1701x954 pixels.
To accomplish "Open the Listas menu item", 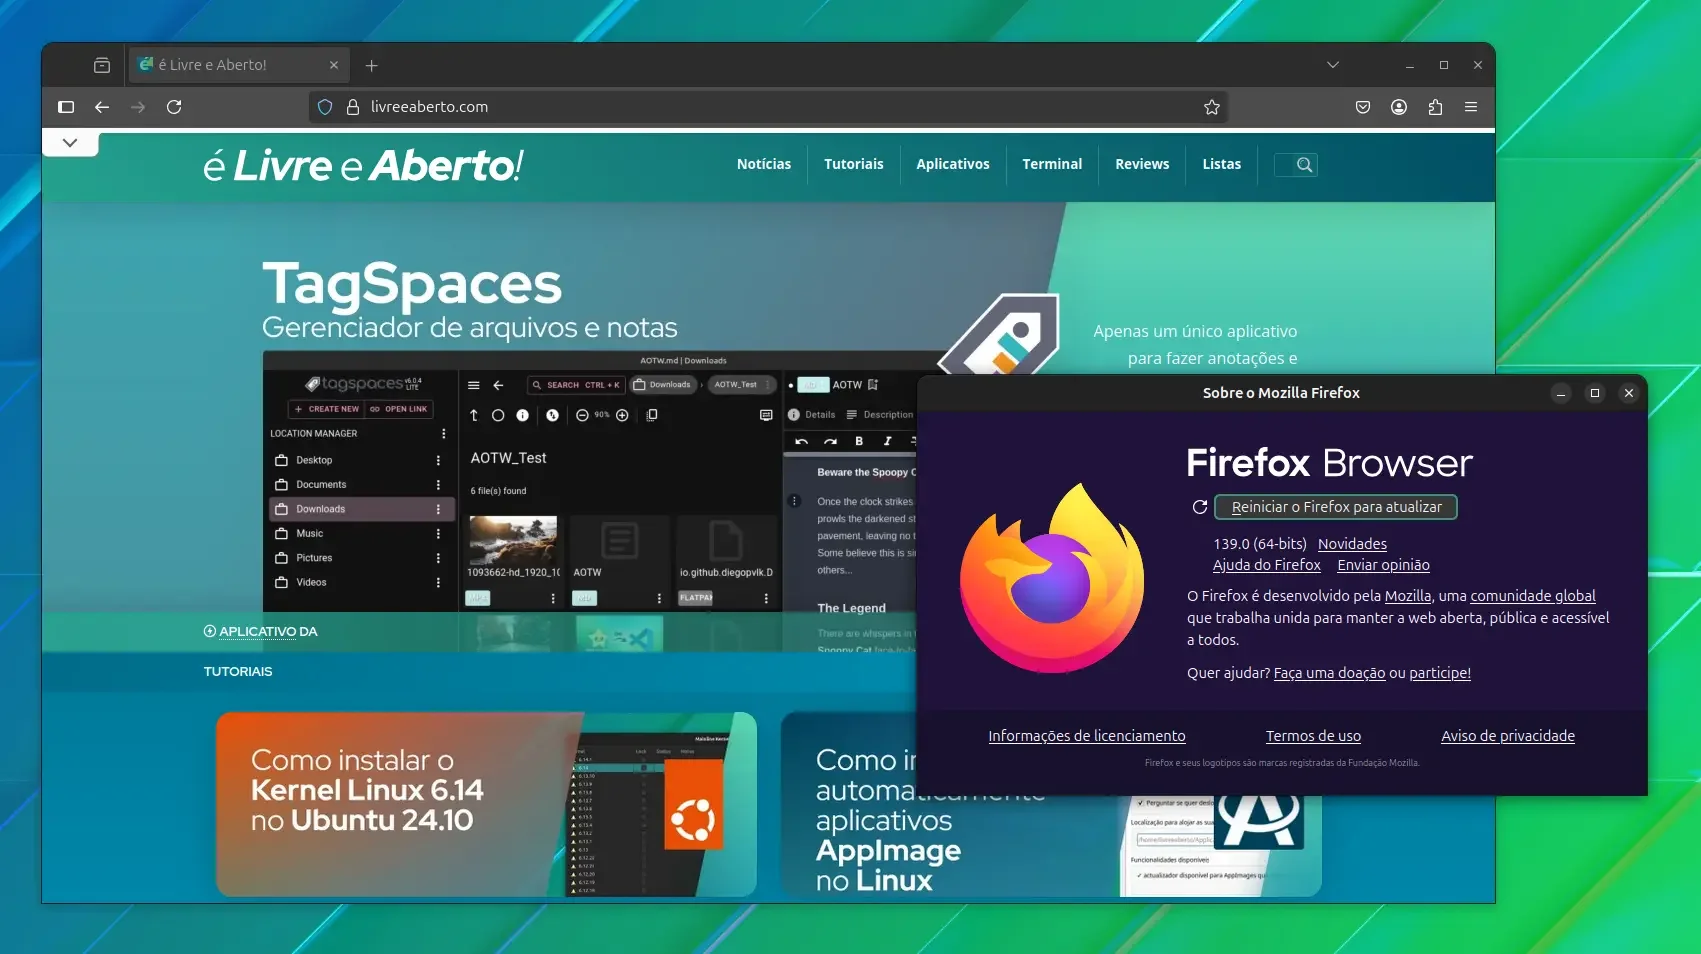I will (1221, 164).
